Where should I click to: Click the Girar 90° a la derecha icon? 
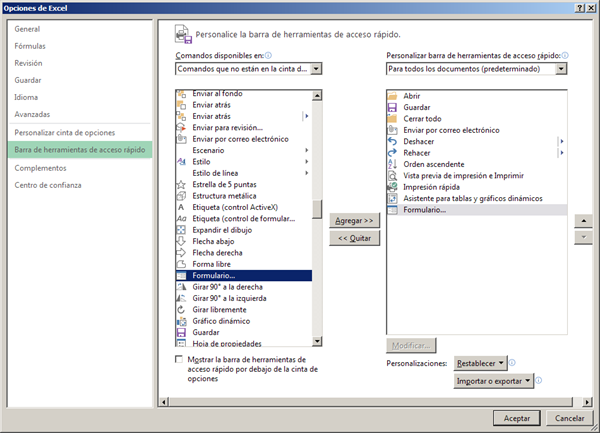pyautogui.click(x=181, y=287)
